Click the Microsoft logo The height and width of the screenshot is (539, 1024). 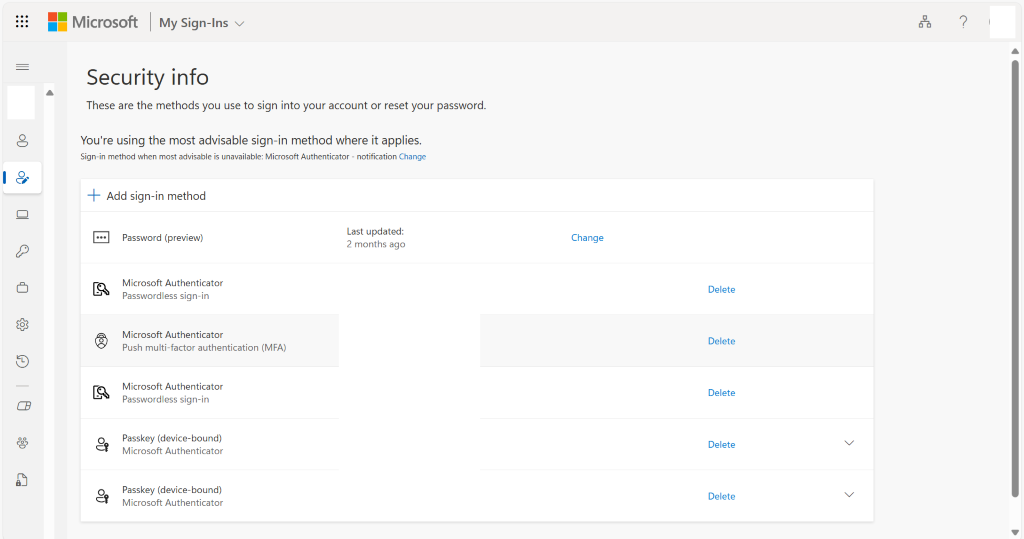93,22
